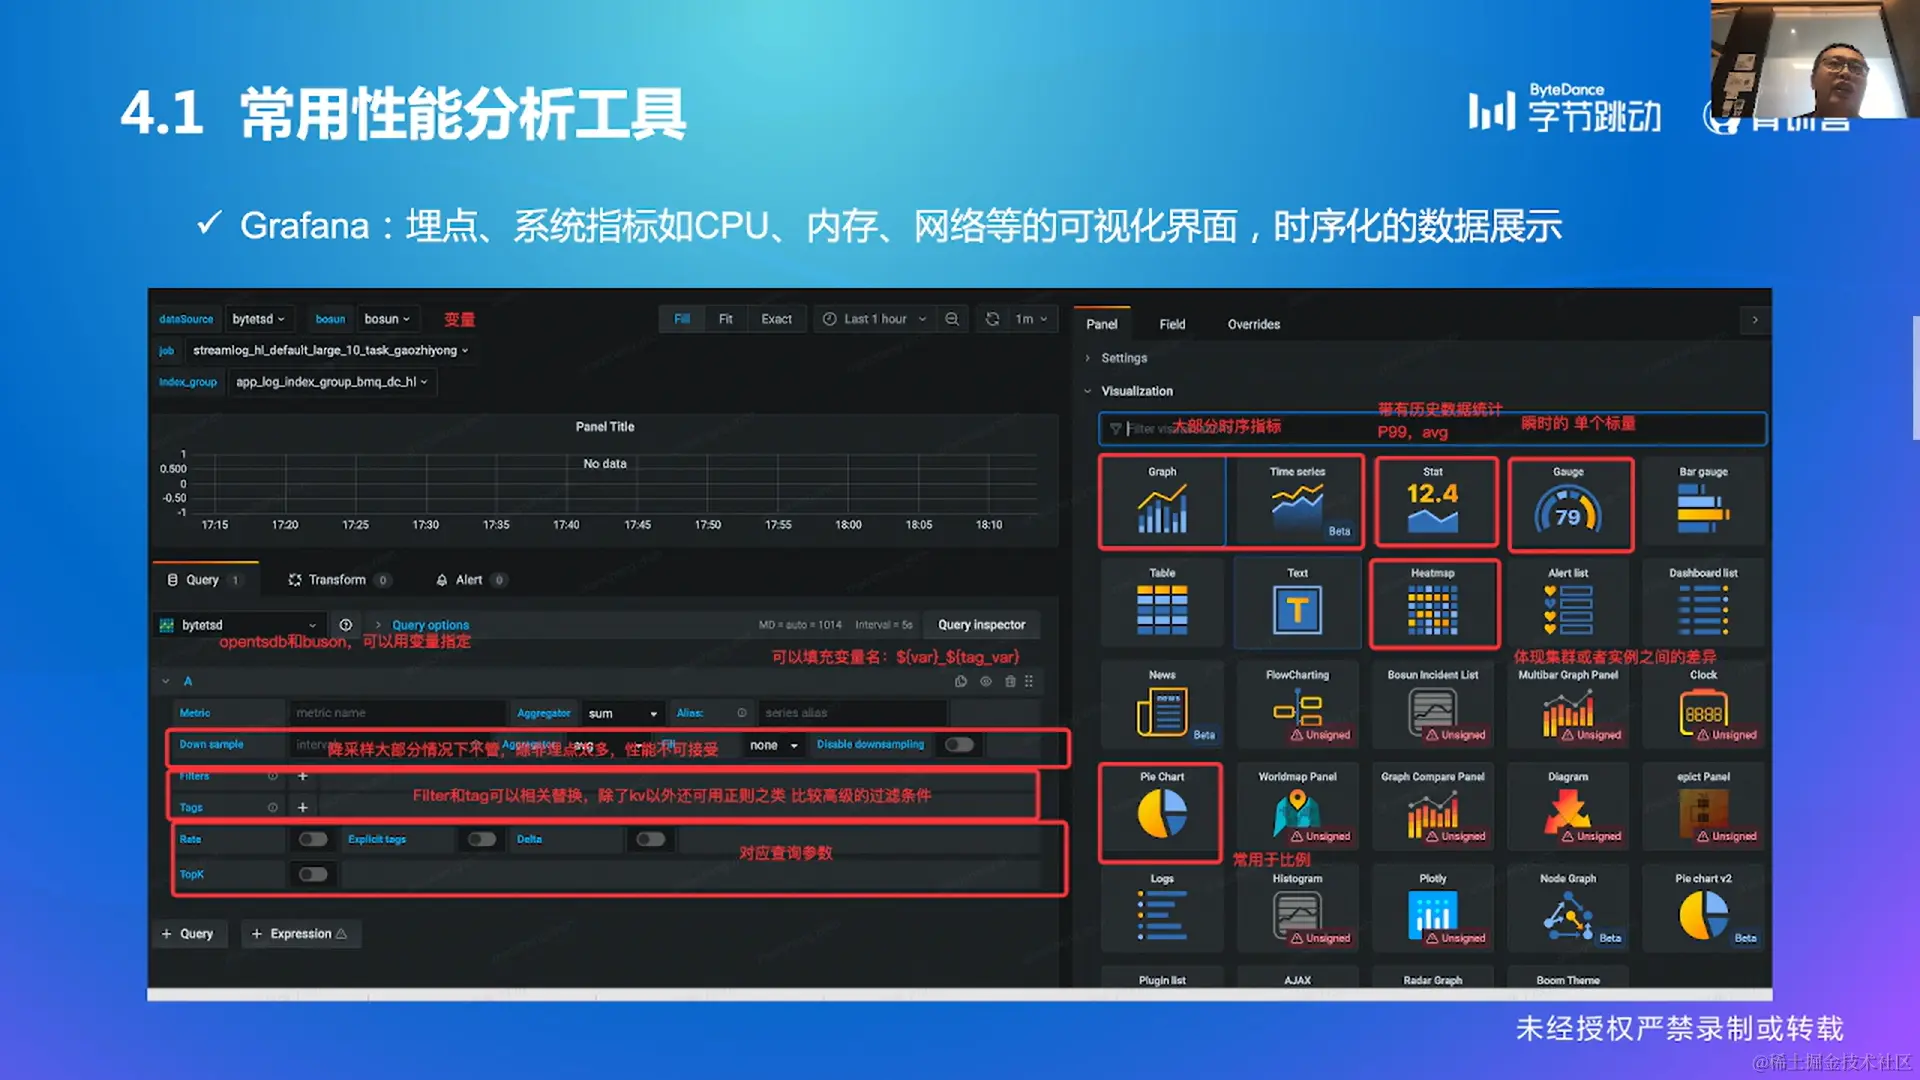Viewport: 1920px width, 1080px height.
Task: Click the add Expression button
Action: 300,934
